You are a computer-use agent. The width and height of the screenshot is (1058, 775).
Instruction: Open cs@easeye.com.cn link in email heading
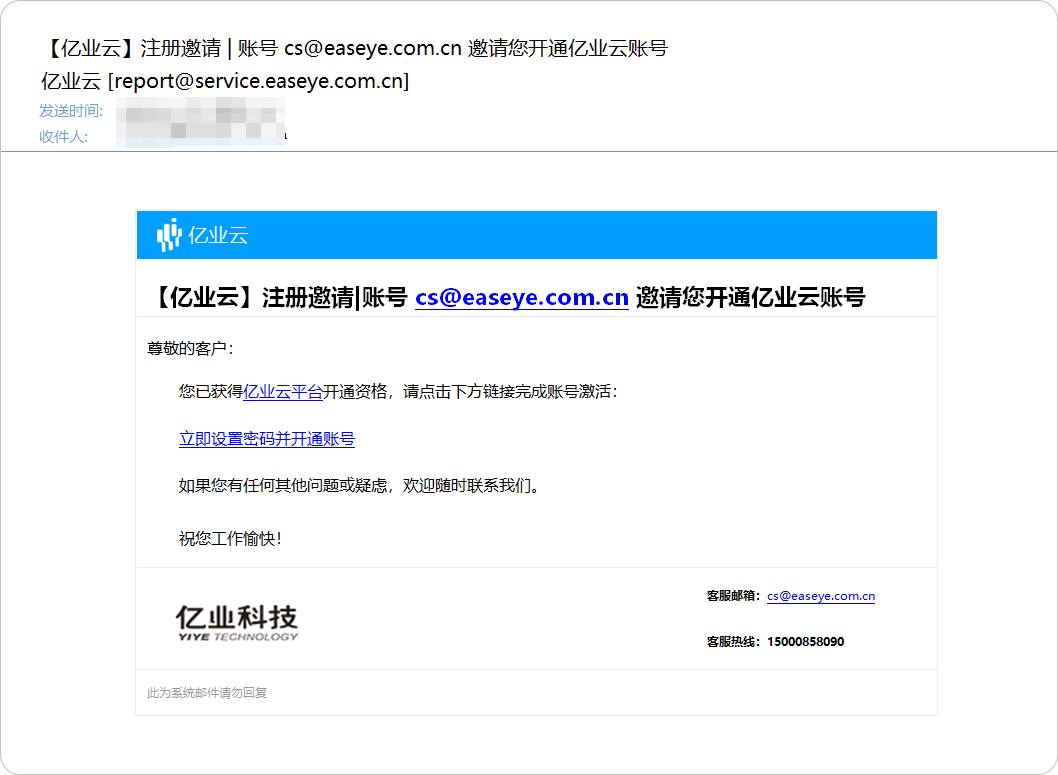(x=522, y=297)
